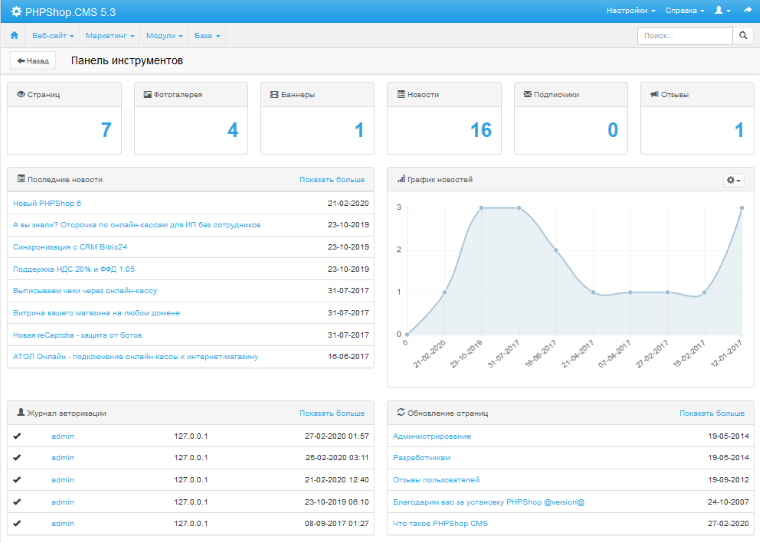Open news about Синхронизация с CRM Bitrix24
Image resolution: width=760 pixels, height=543 pixels.
coord(70,247)
